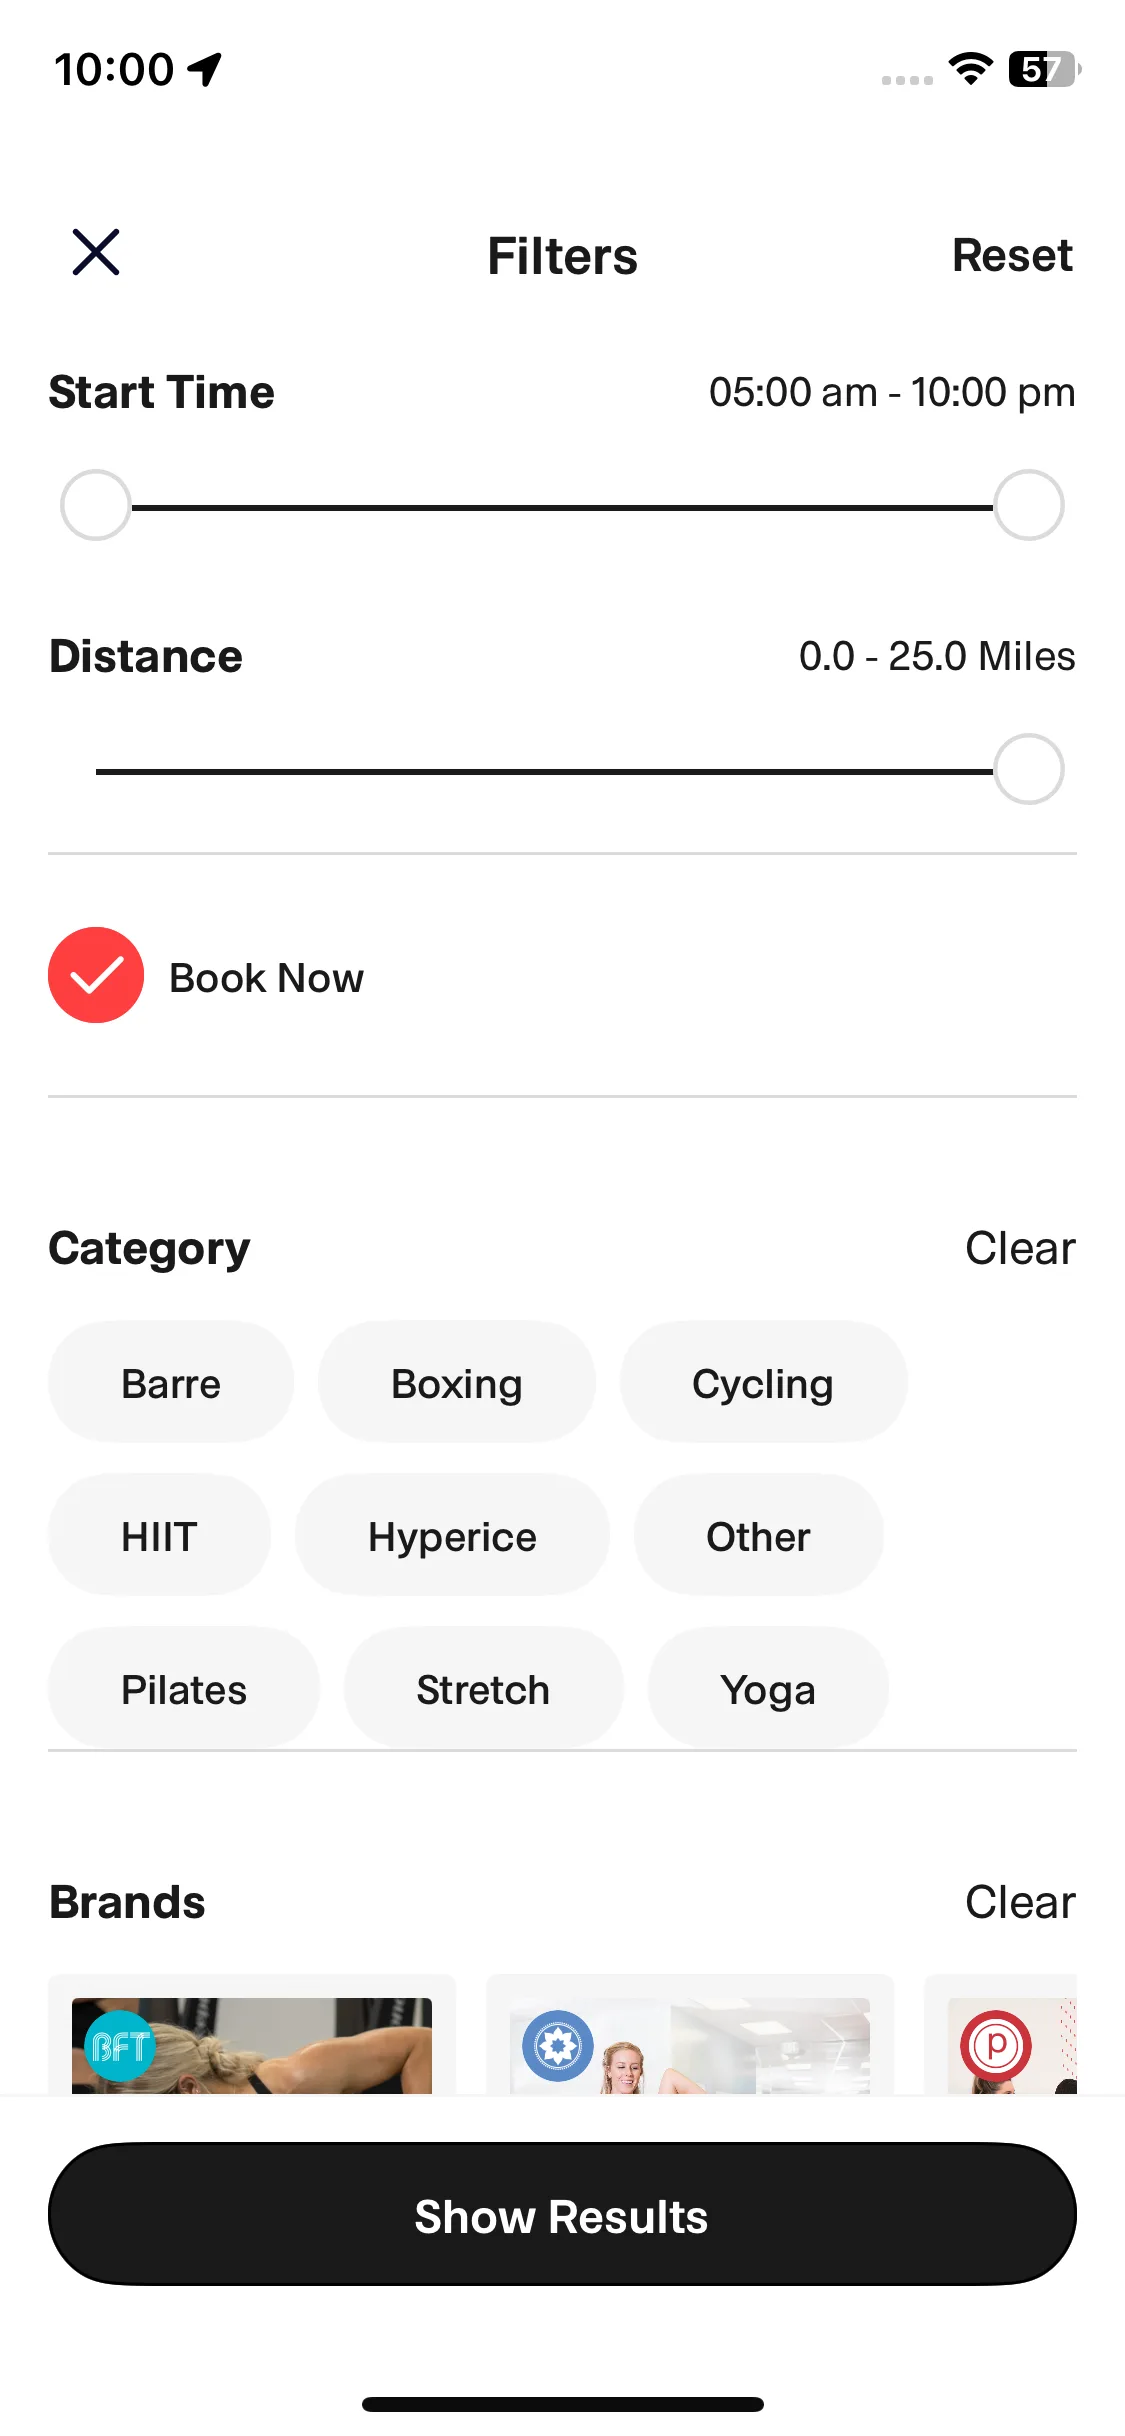Screen dimensions: 1125x2436
Task: Enable the HIIT category filter
Action: [159, 1537]
